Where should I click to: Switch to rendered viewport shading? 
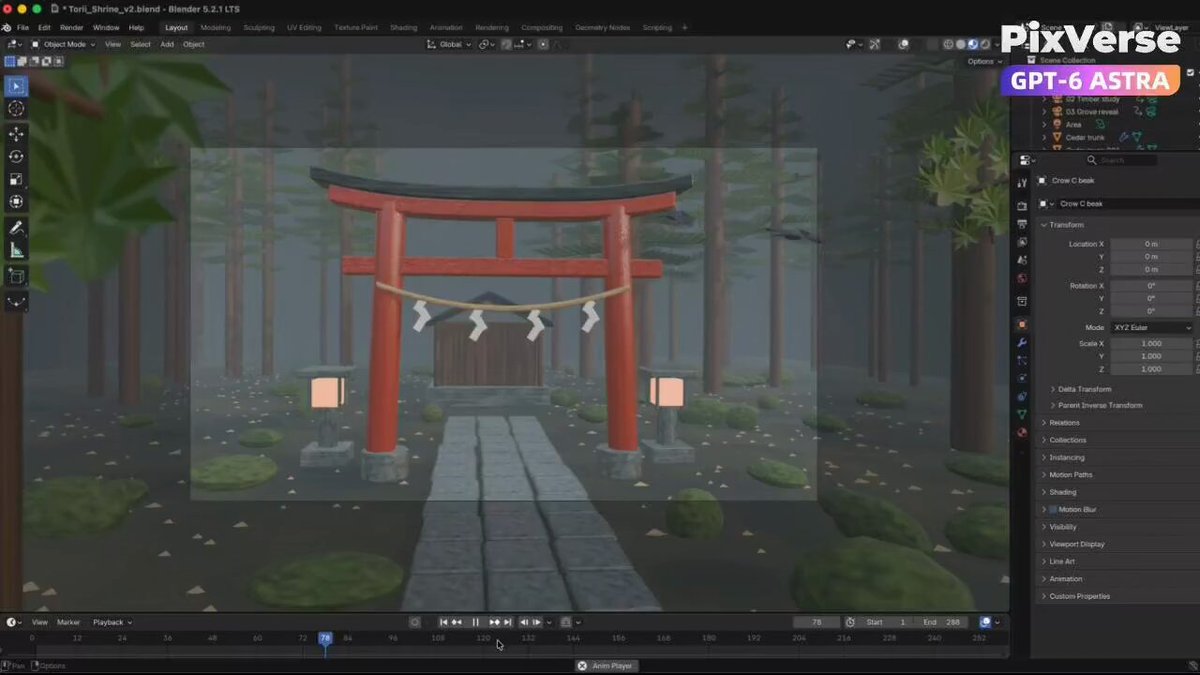(x=984, y=44)
